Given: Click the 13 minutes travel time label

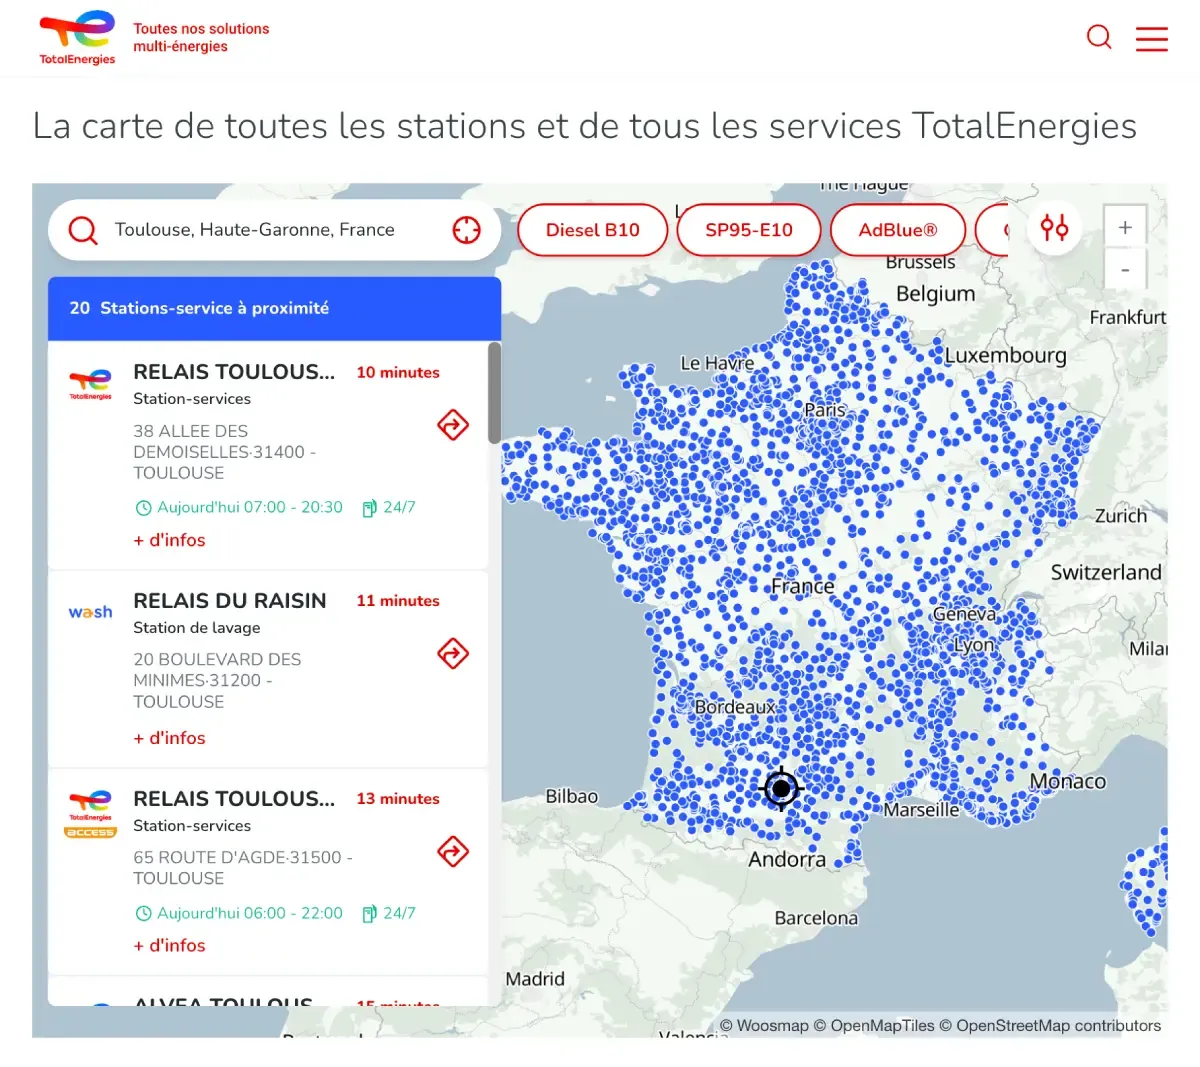Looking at the screenshot, I should [398, 799].
